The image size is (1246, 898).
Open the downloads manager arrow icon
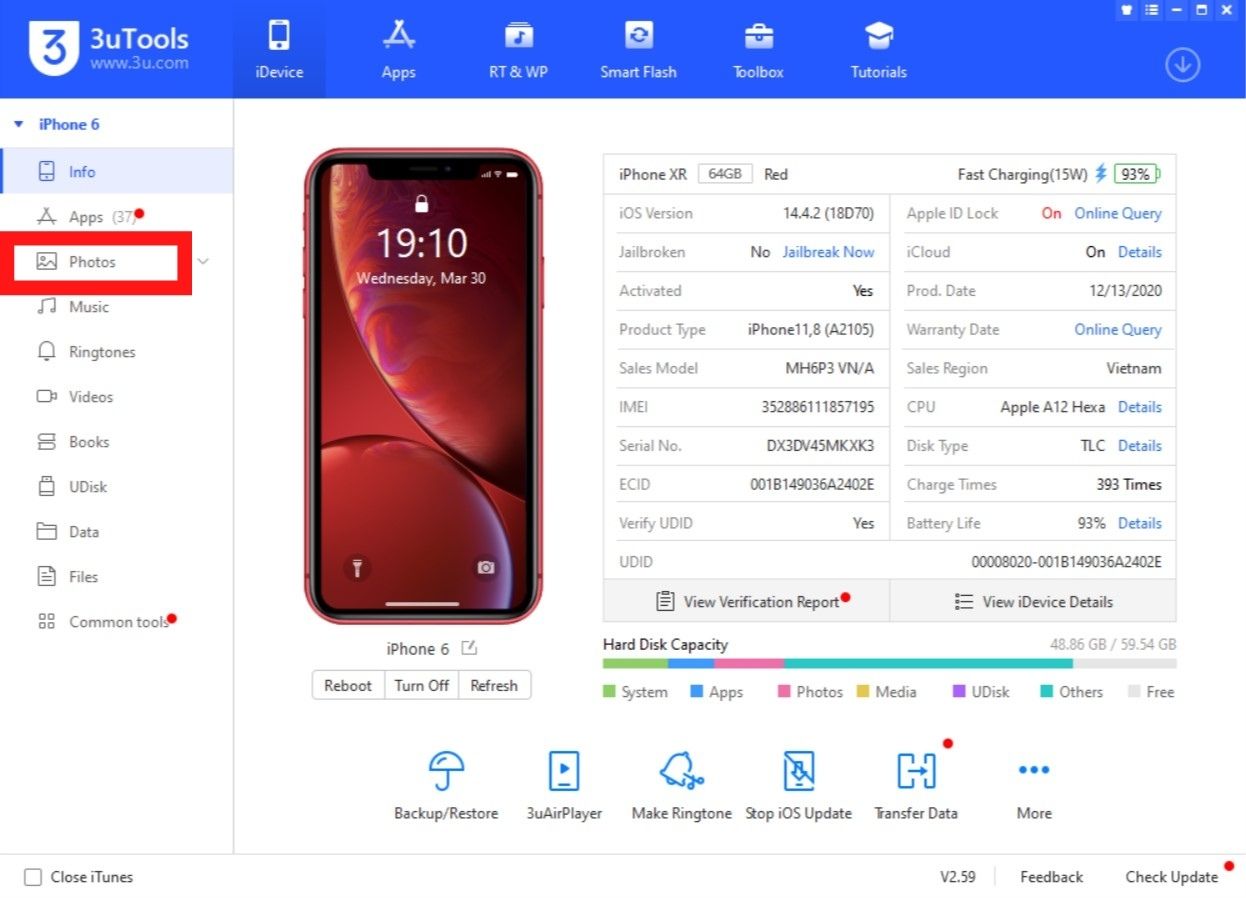(1182, 65)
